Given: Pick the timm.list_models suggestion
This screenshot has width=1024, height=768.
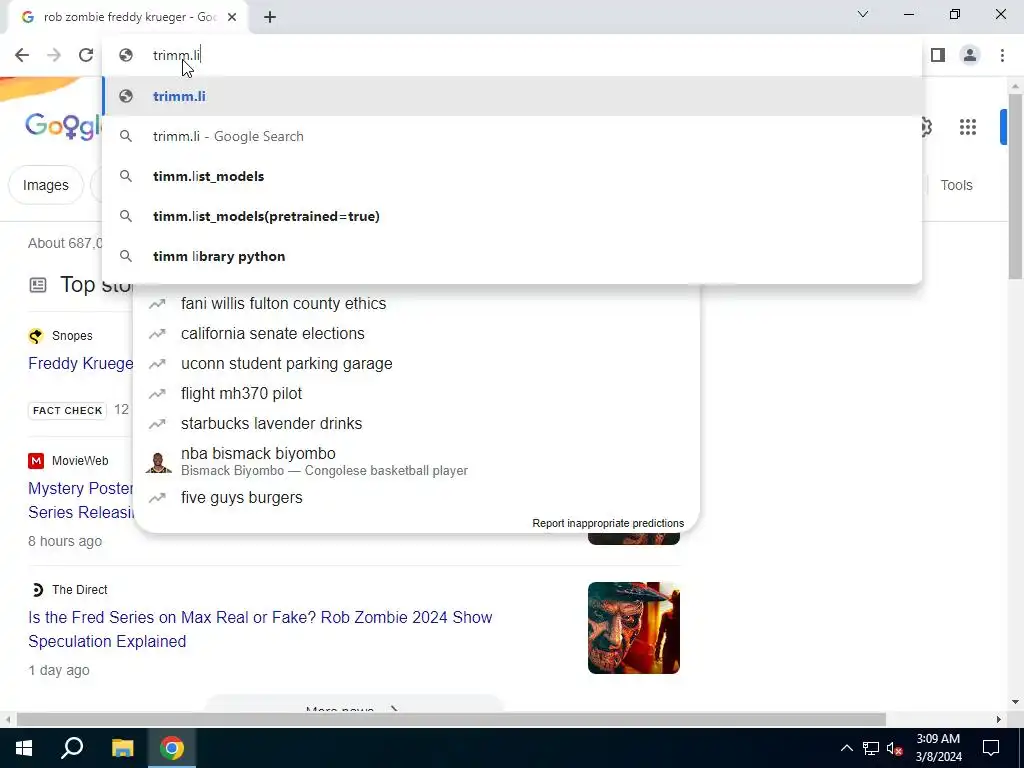Looking at the screenshot, I should coord(512,176).
